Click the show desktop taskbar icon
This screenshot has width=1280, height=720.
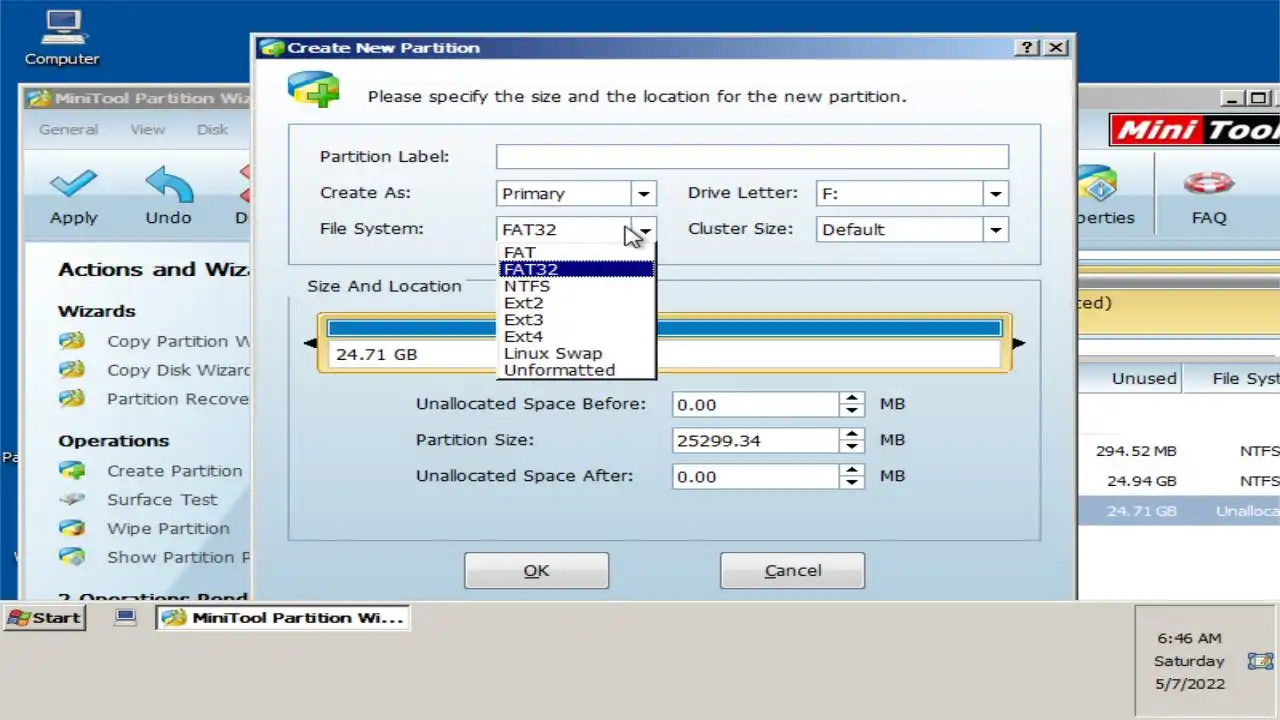click(125, 617)
